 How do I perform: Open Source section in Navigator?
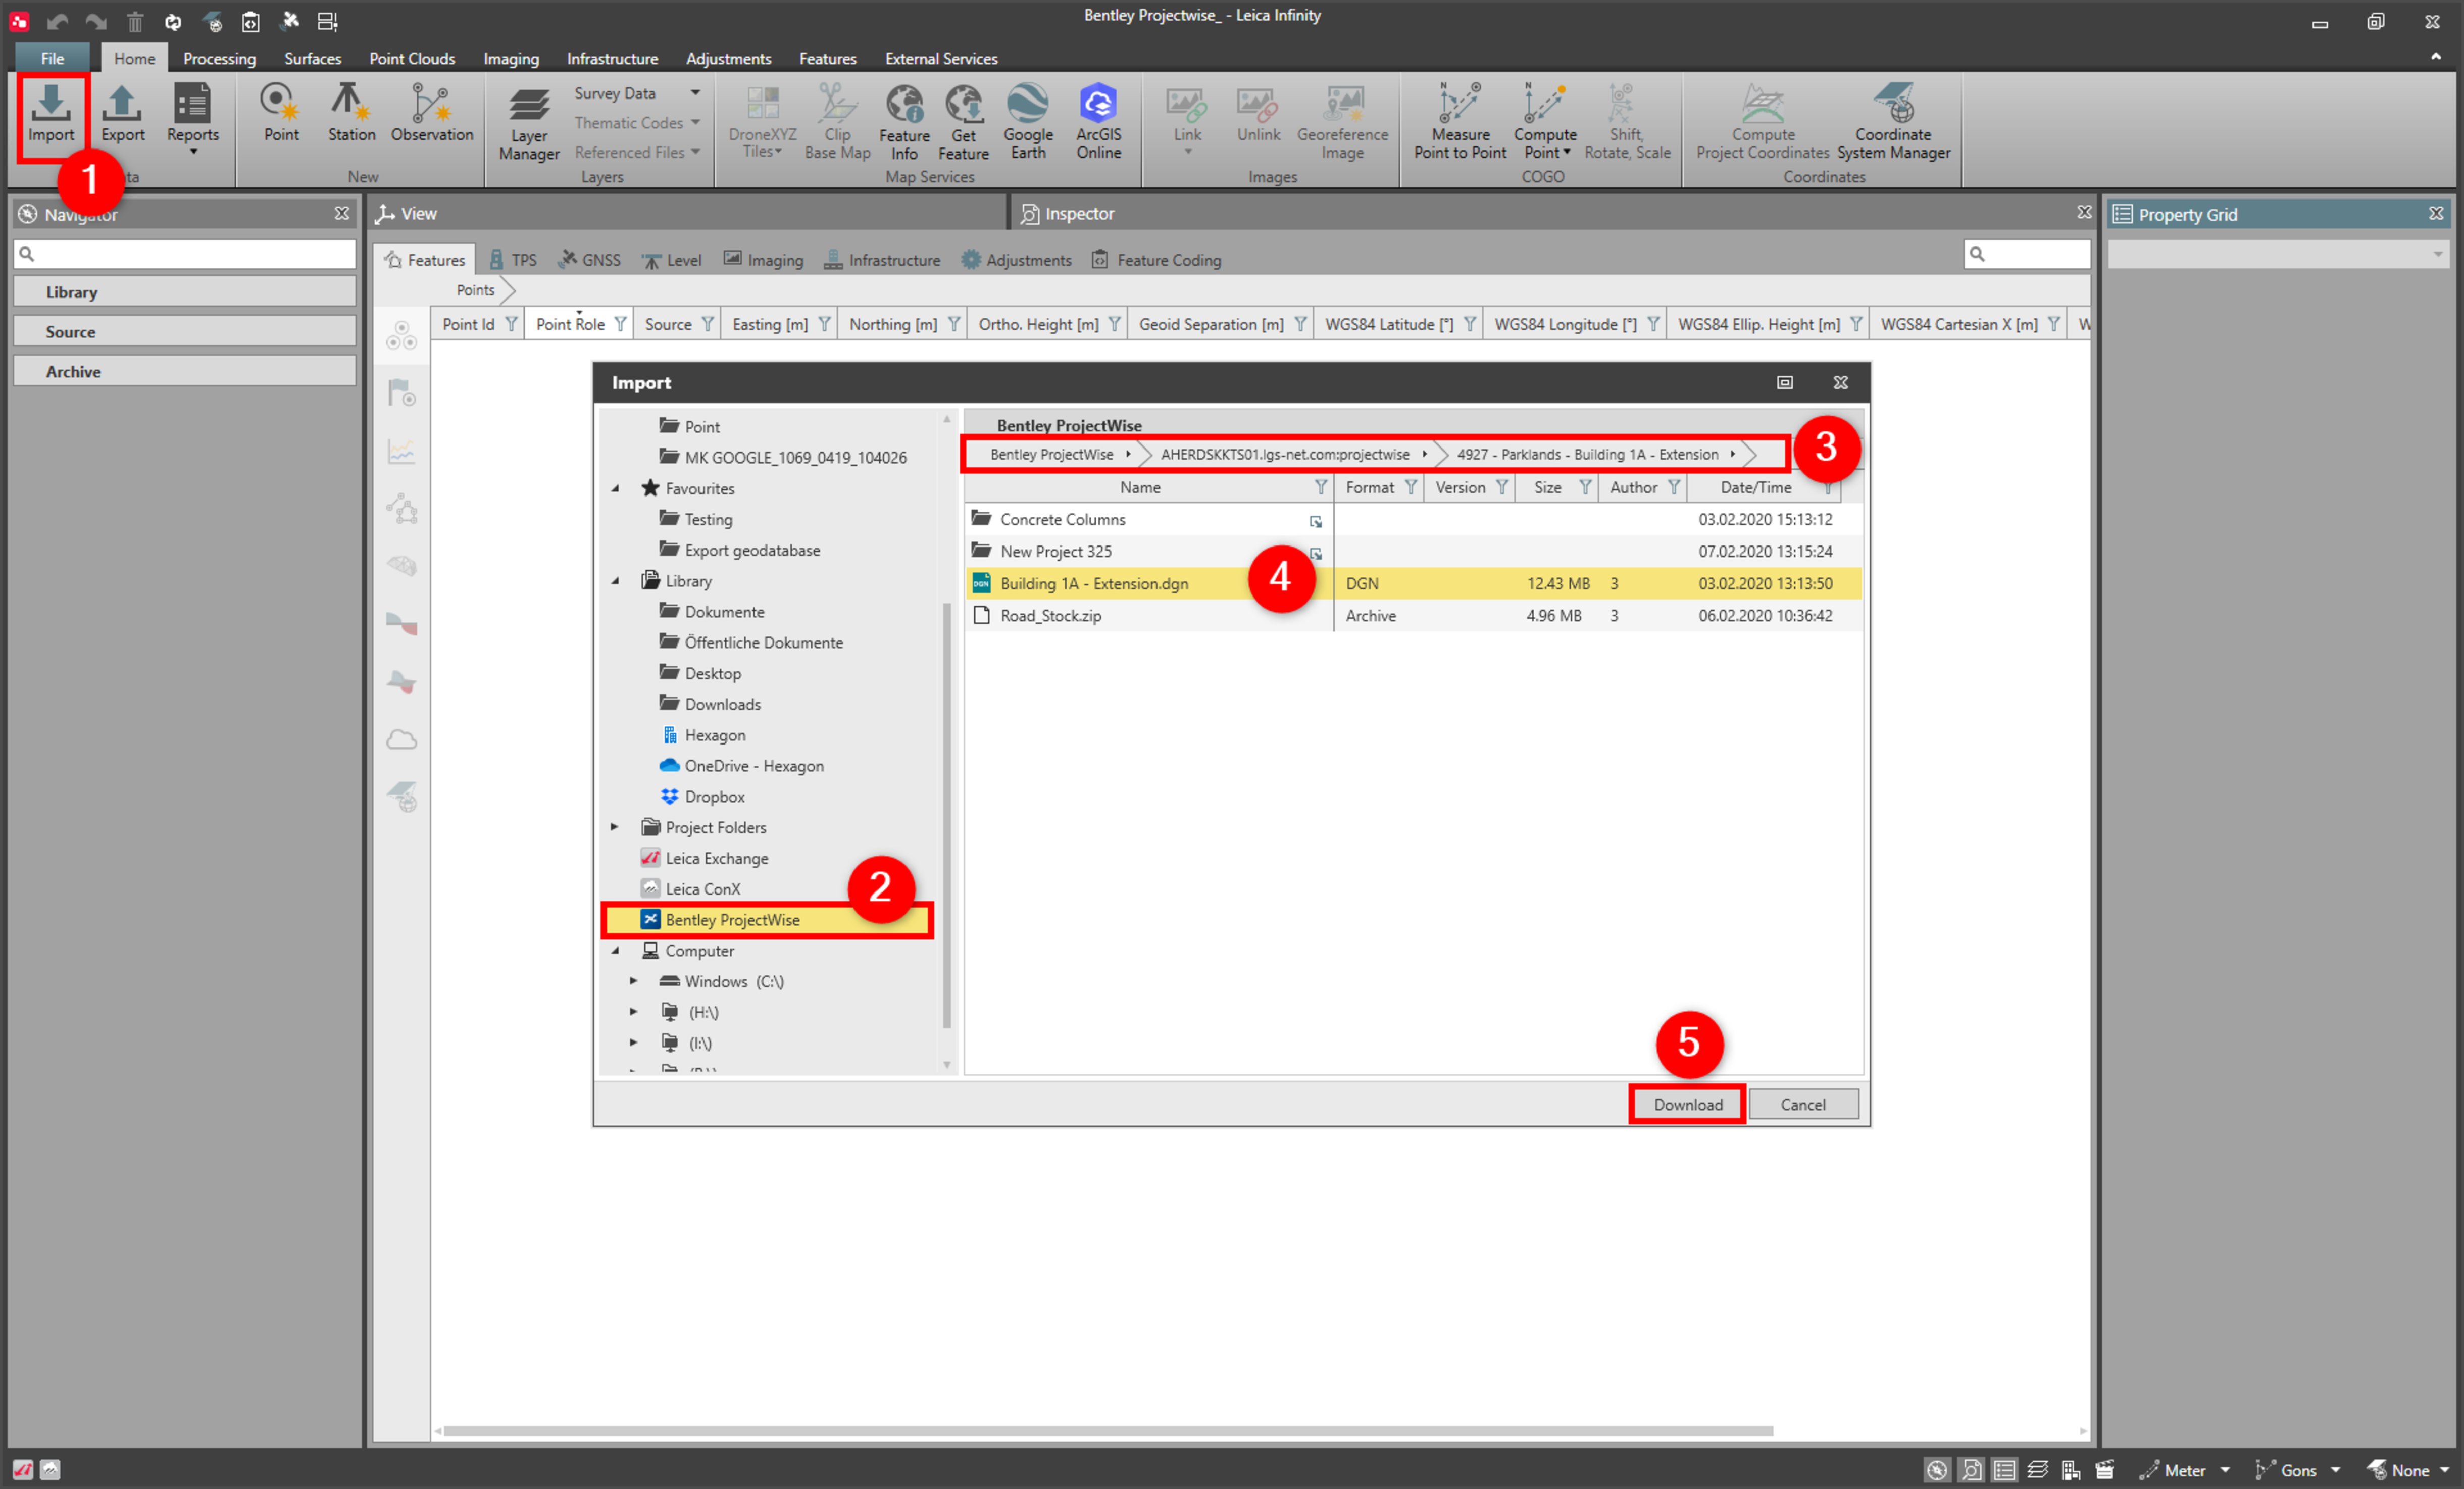184,331
